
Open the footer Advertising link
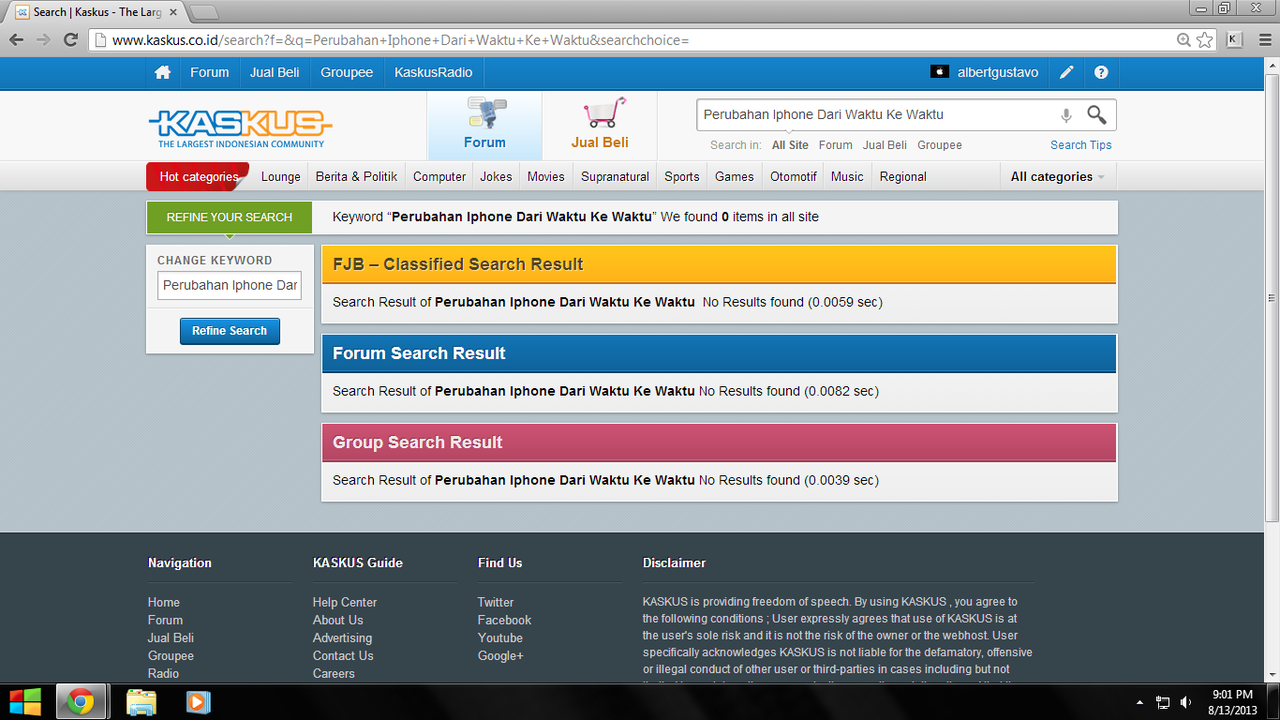342,638
